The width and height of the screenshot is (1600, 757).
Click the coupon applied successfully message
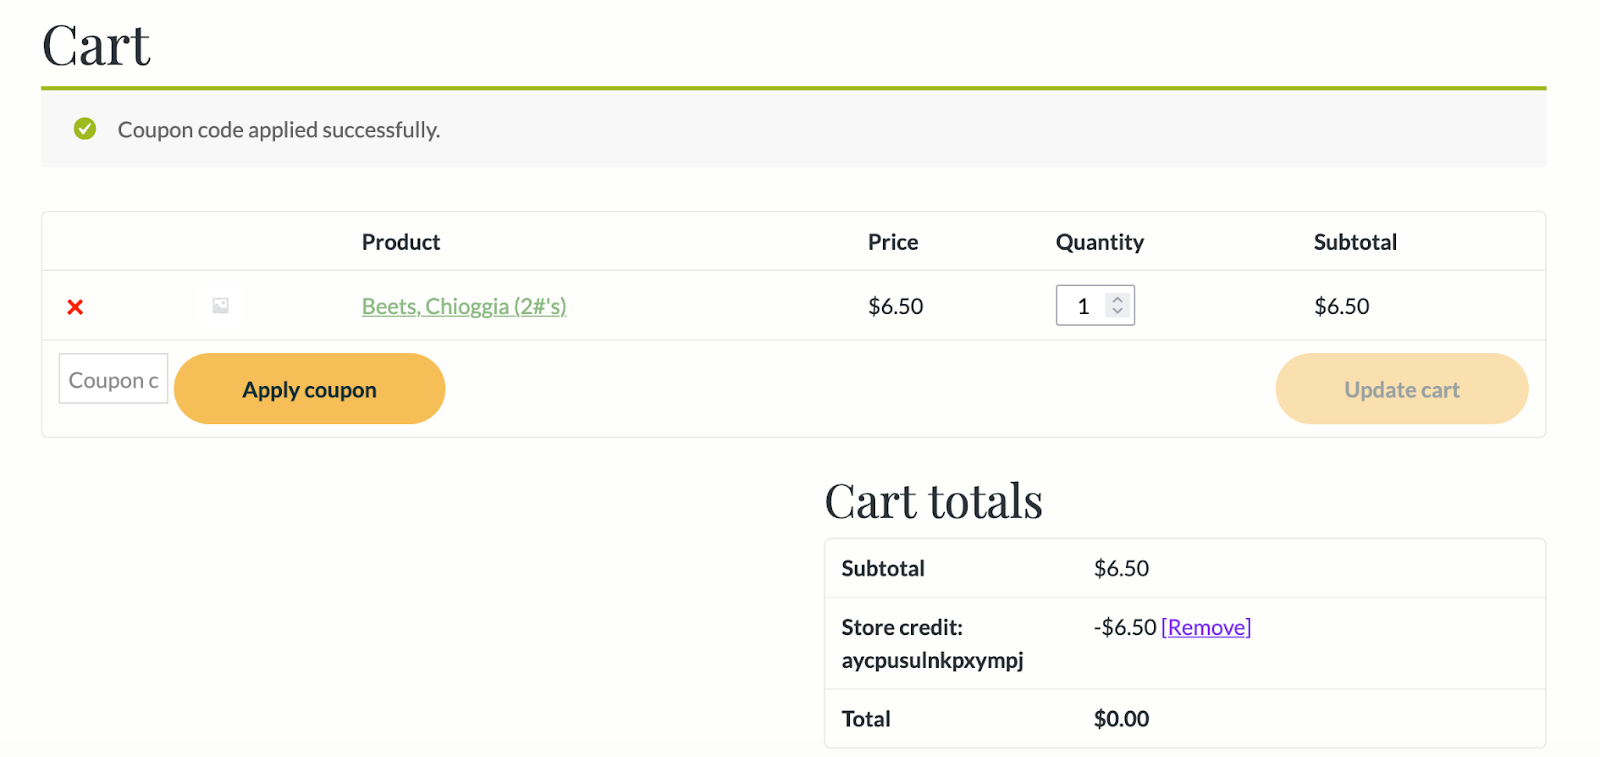279,130
